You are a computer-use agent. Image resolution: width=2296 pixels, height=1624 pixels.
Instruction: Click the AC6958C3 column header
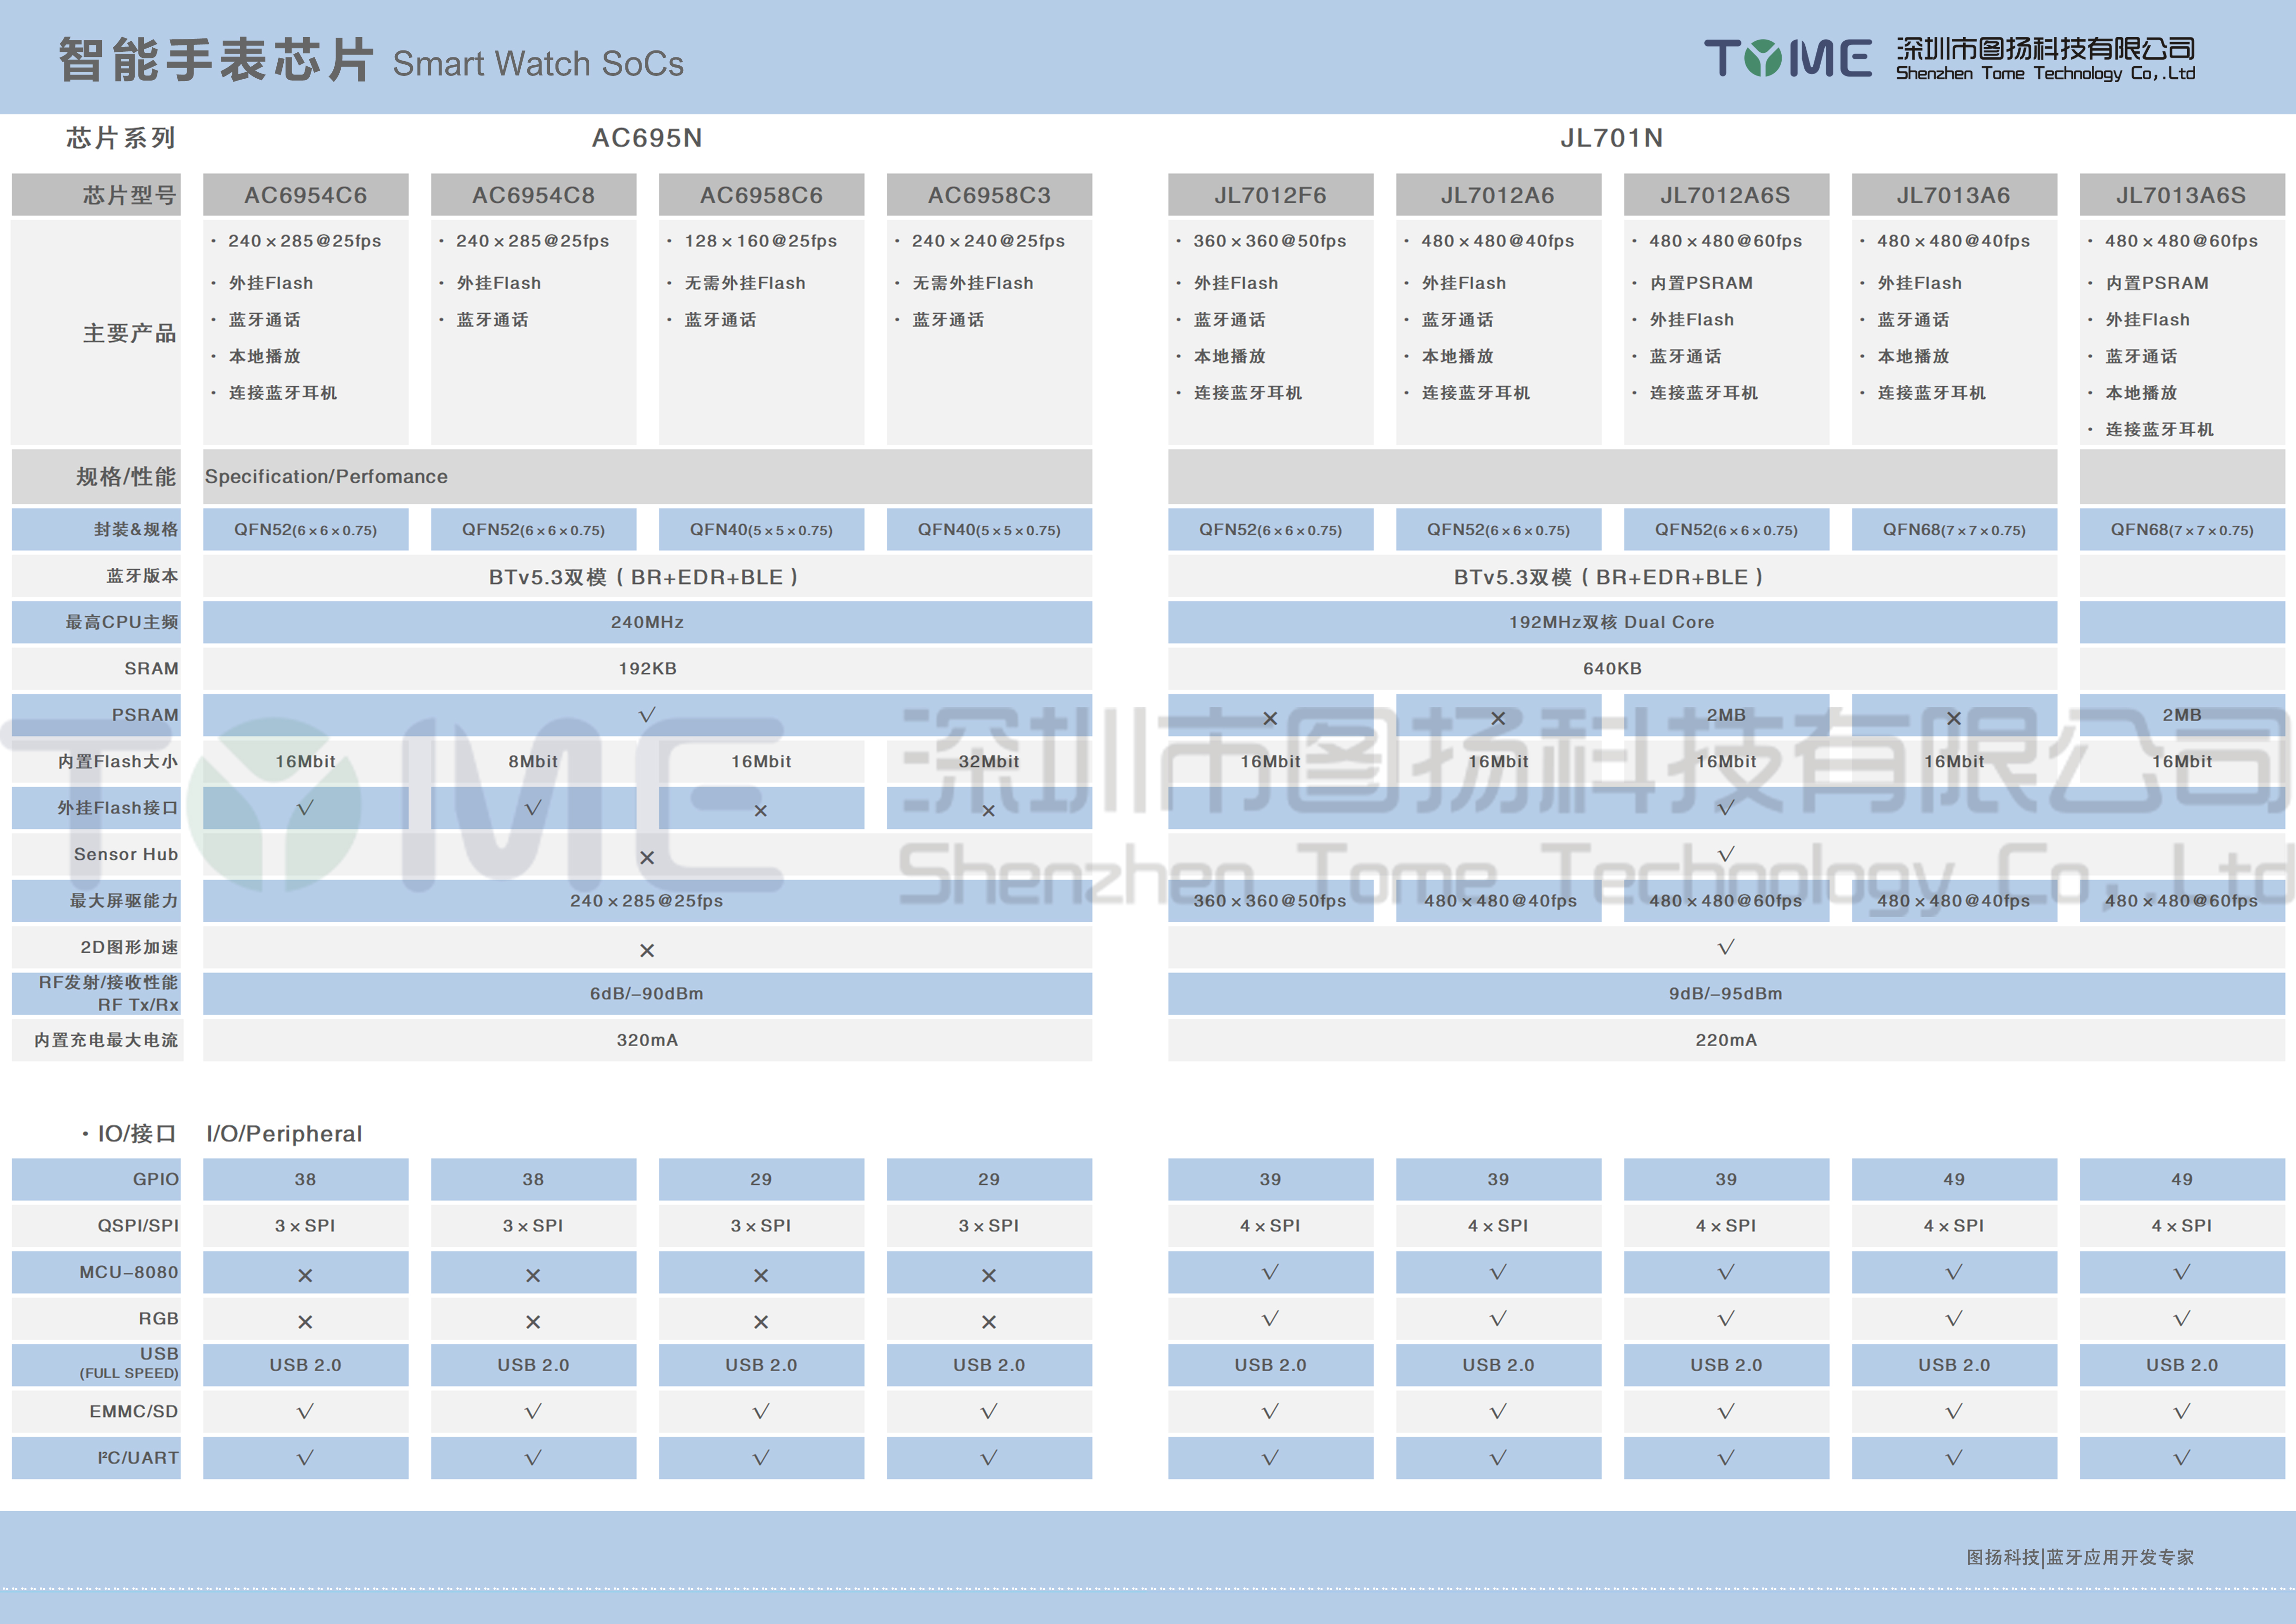click(989, 195)
